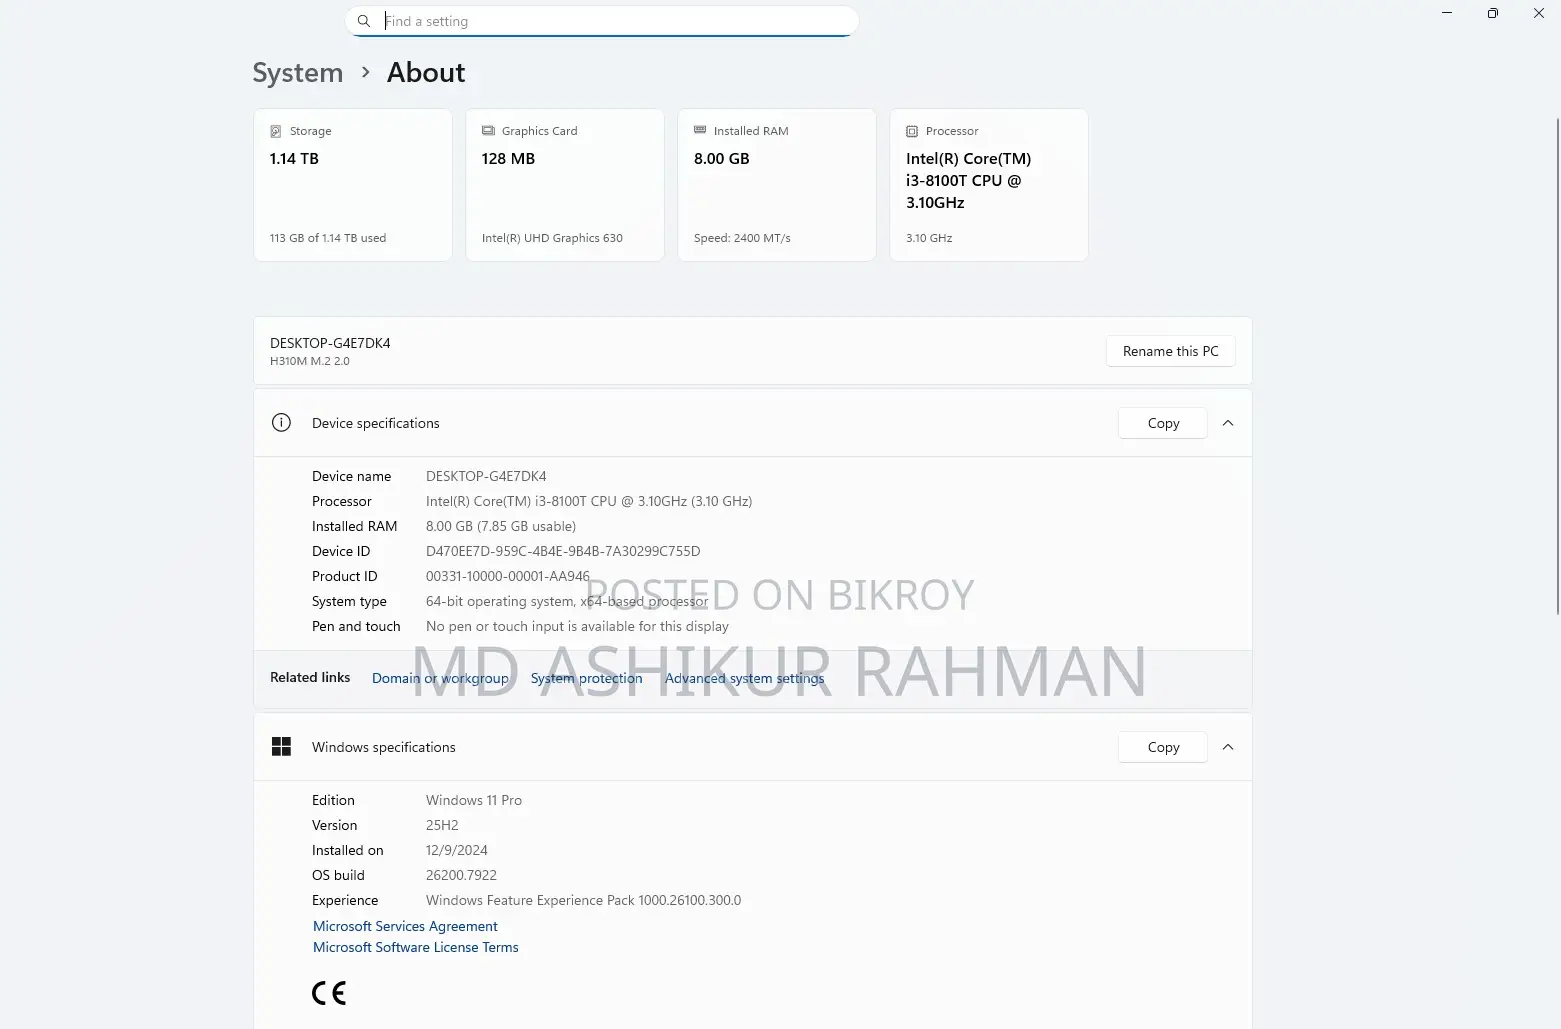This screenshot has height=1029, width=1561.
Task: Click the Device specifications info icon
Action: pyautogui.click(x=282, y=423)
